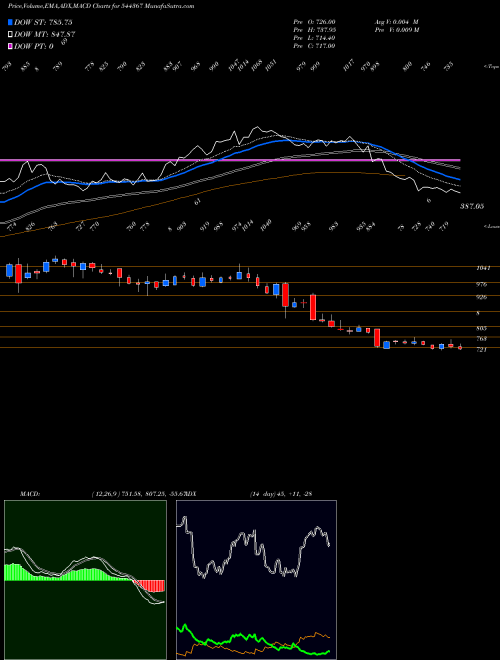Screen dimensions: 500x660
Task: Click the 721 price level label
Action: (481, 350)
